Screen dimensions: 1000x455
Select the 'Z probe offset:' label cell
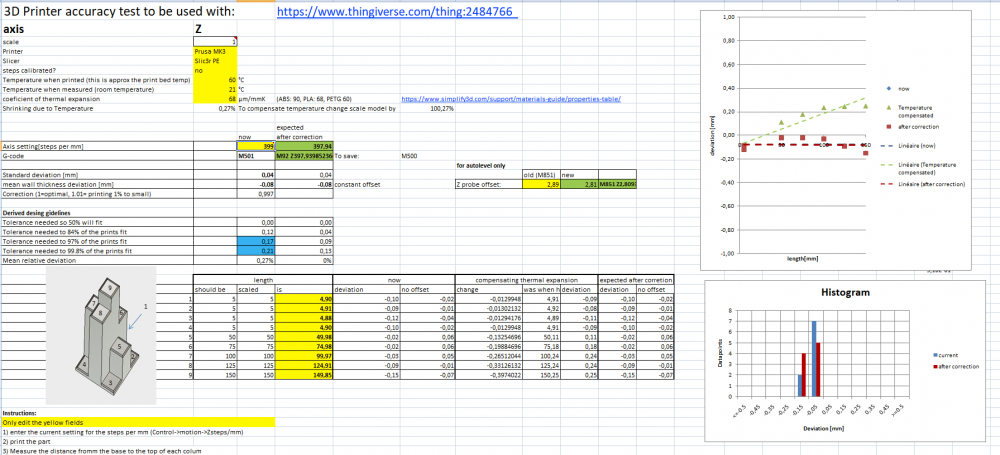(489, 184)
